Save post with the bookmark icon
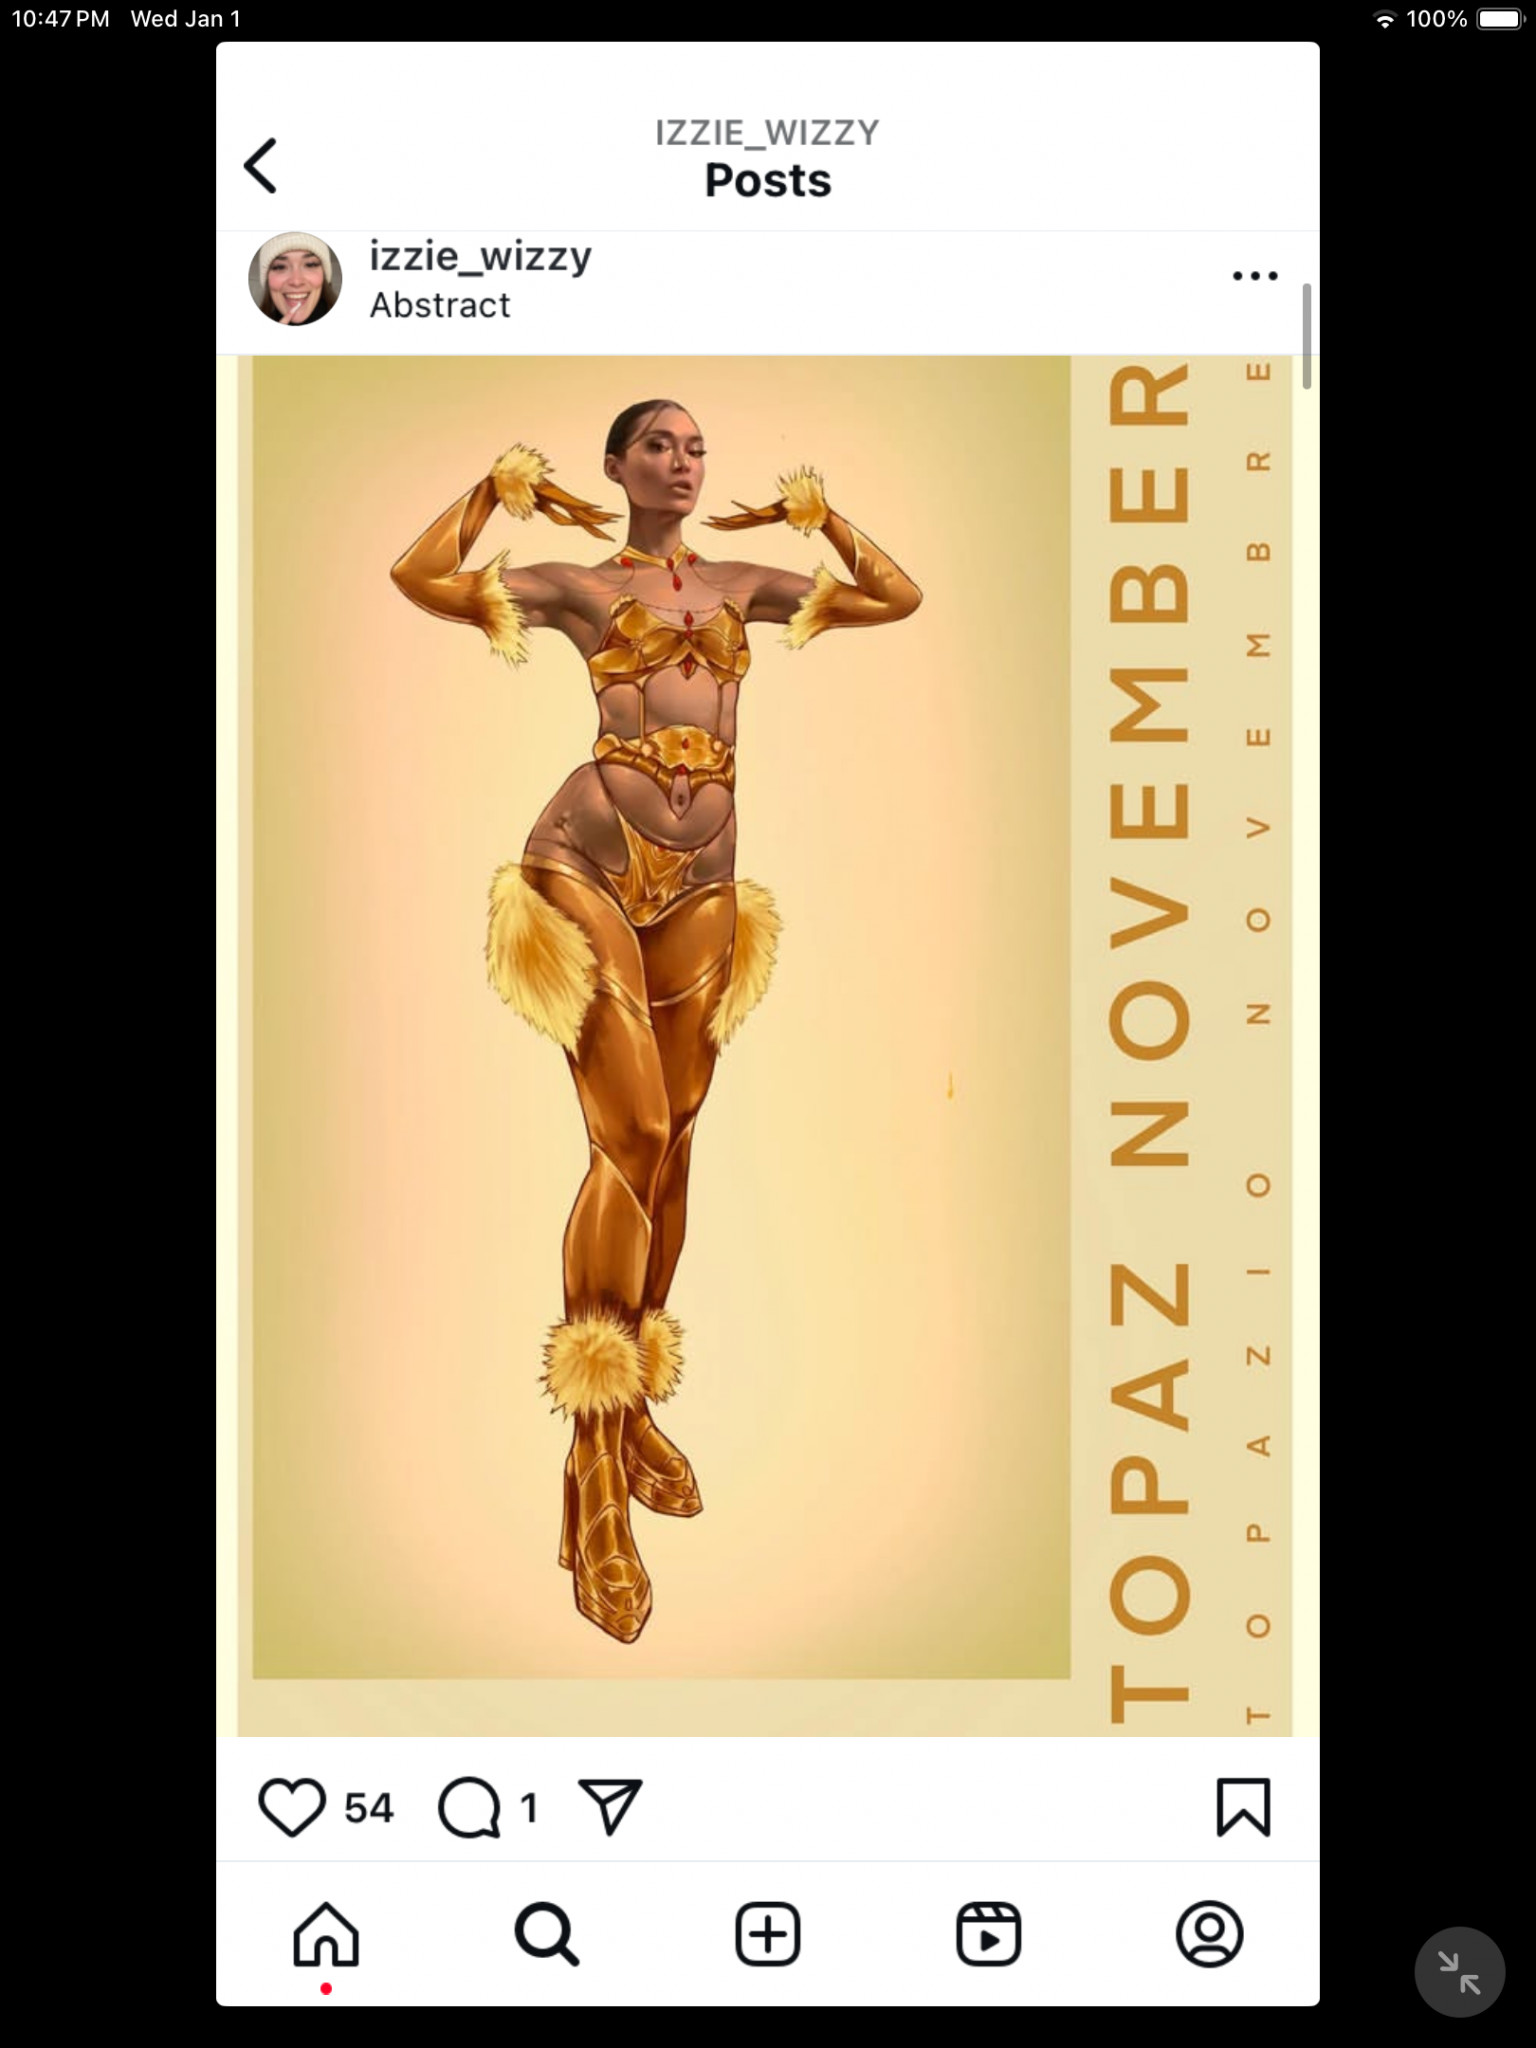The width and height of the screenshot is (1536, 2048). tap(1243, 1807)
